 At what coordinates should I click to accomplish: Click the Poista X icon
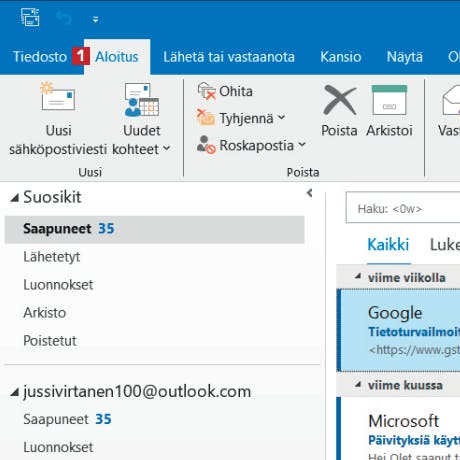(339, 100)
